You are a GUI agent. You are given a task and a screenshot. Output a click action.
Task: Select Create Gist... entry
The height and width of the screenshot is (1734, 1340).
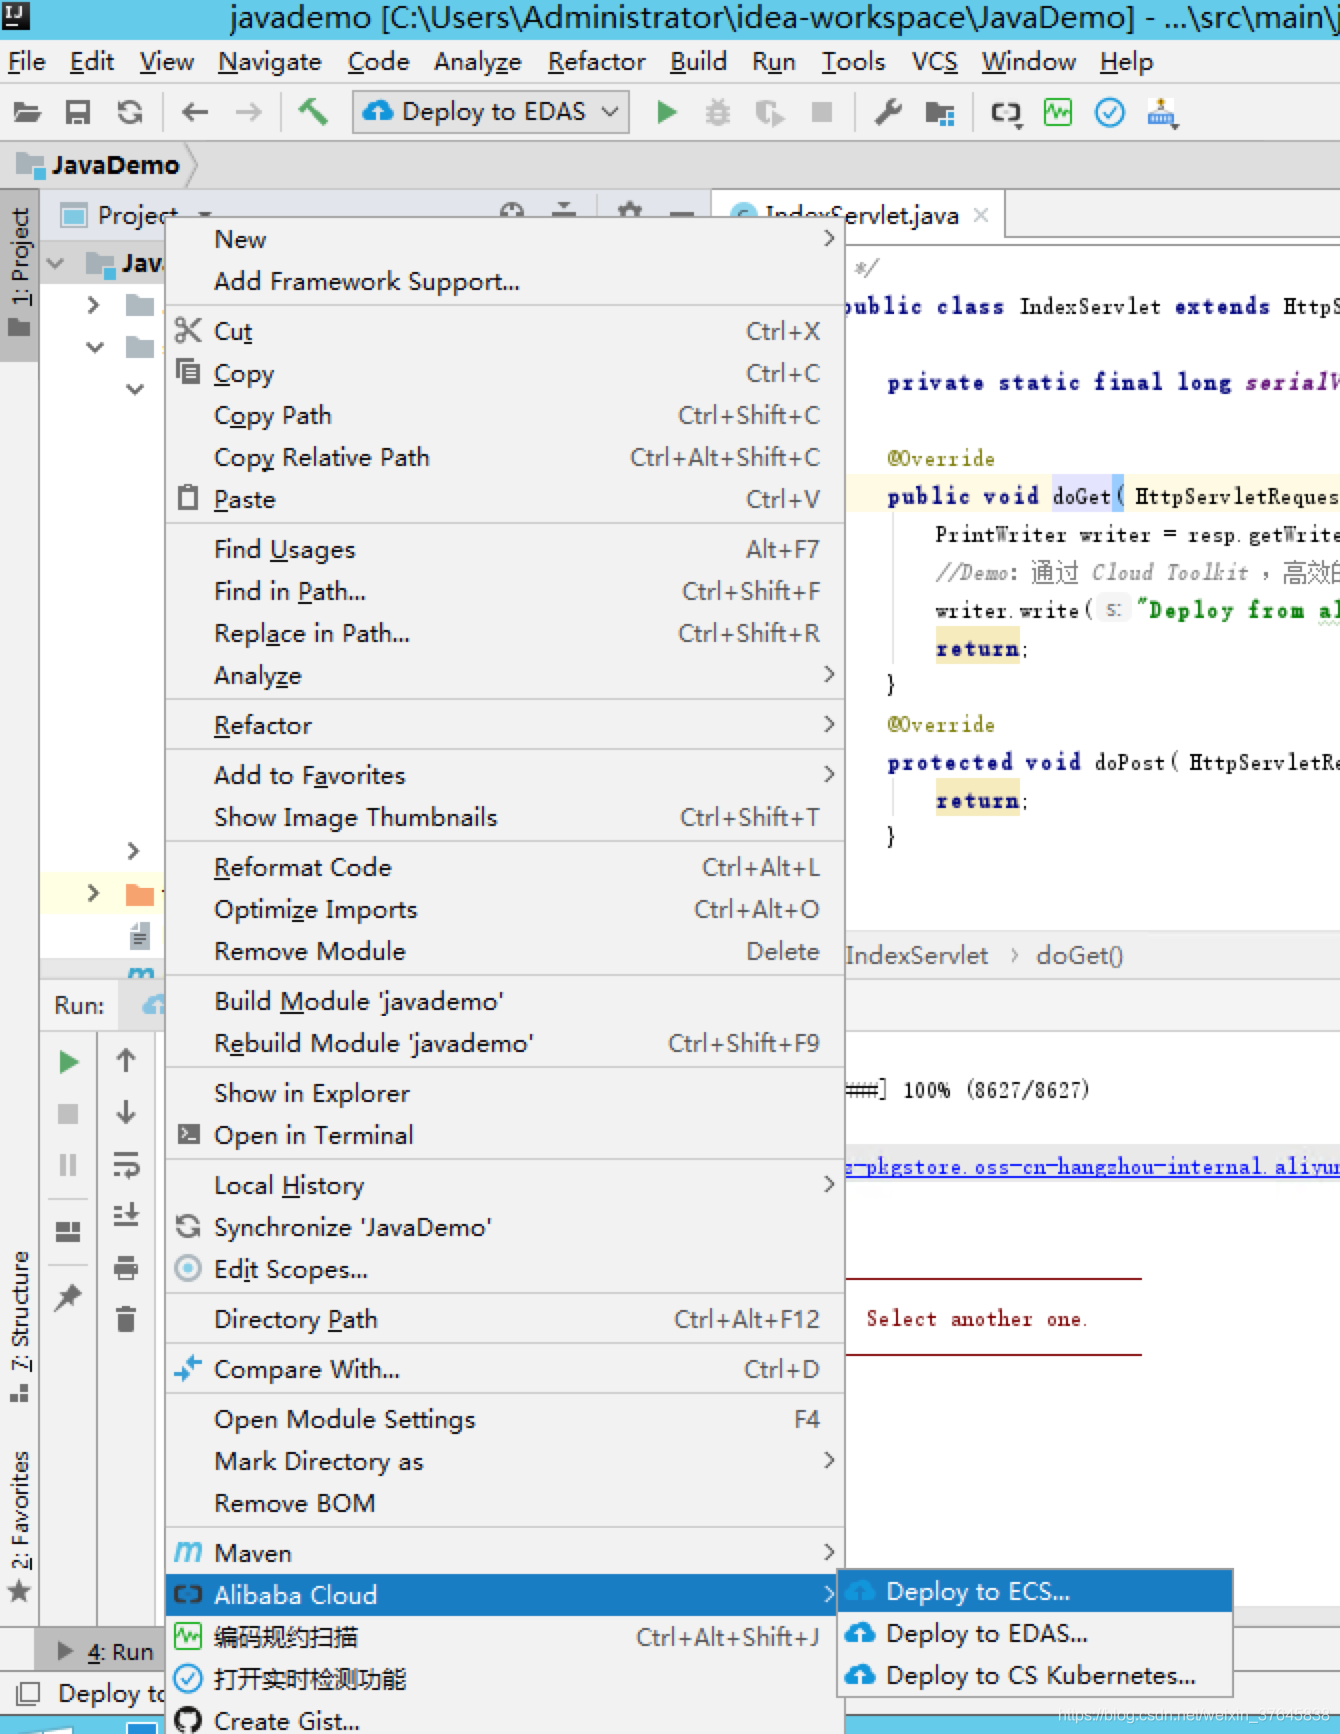click(505, 1720)
